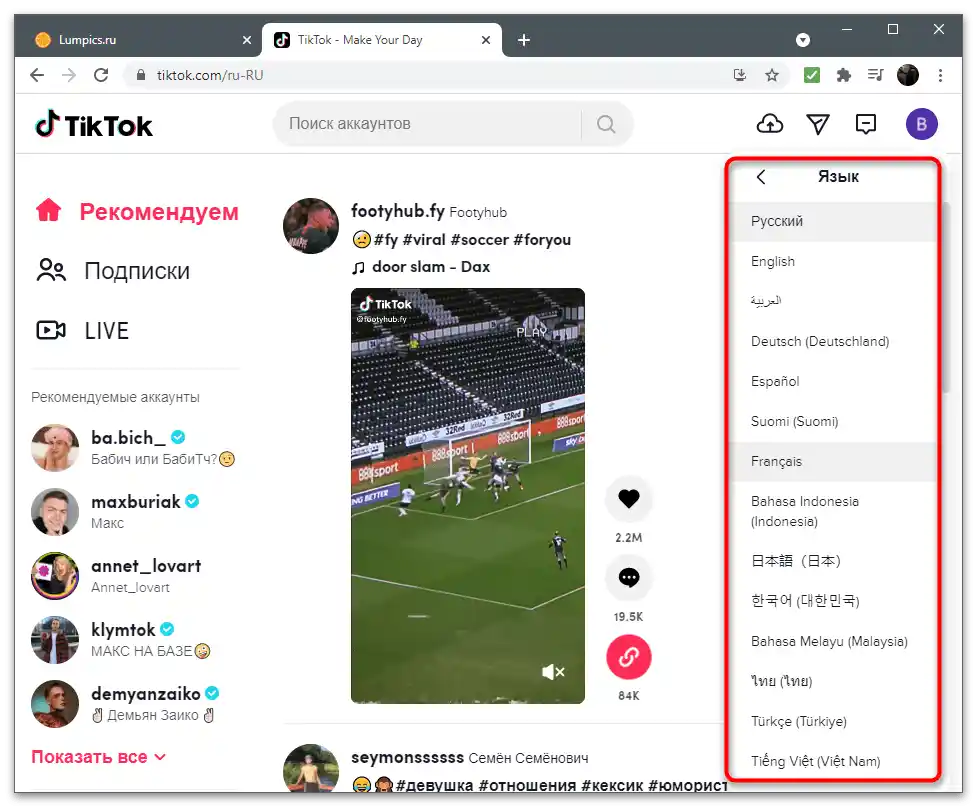Like the footyhub.fy video with heart
977x807 pixels.
point(629,499)
